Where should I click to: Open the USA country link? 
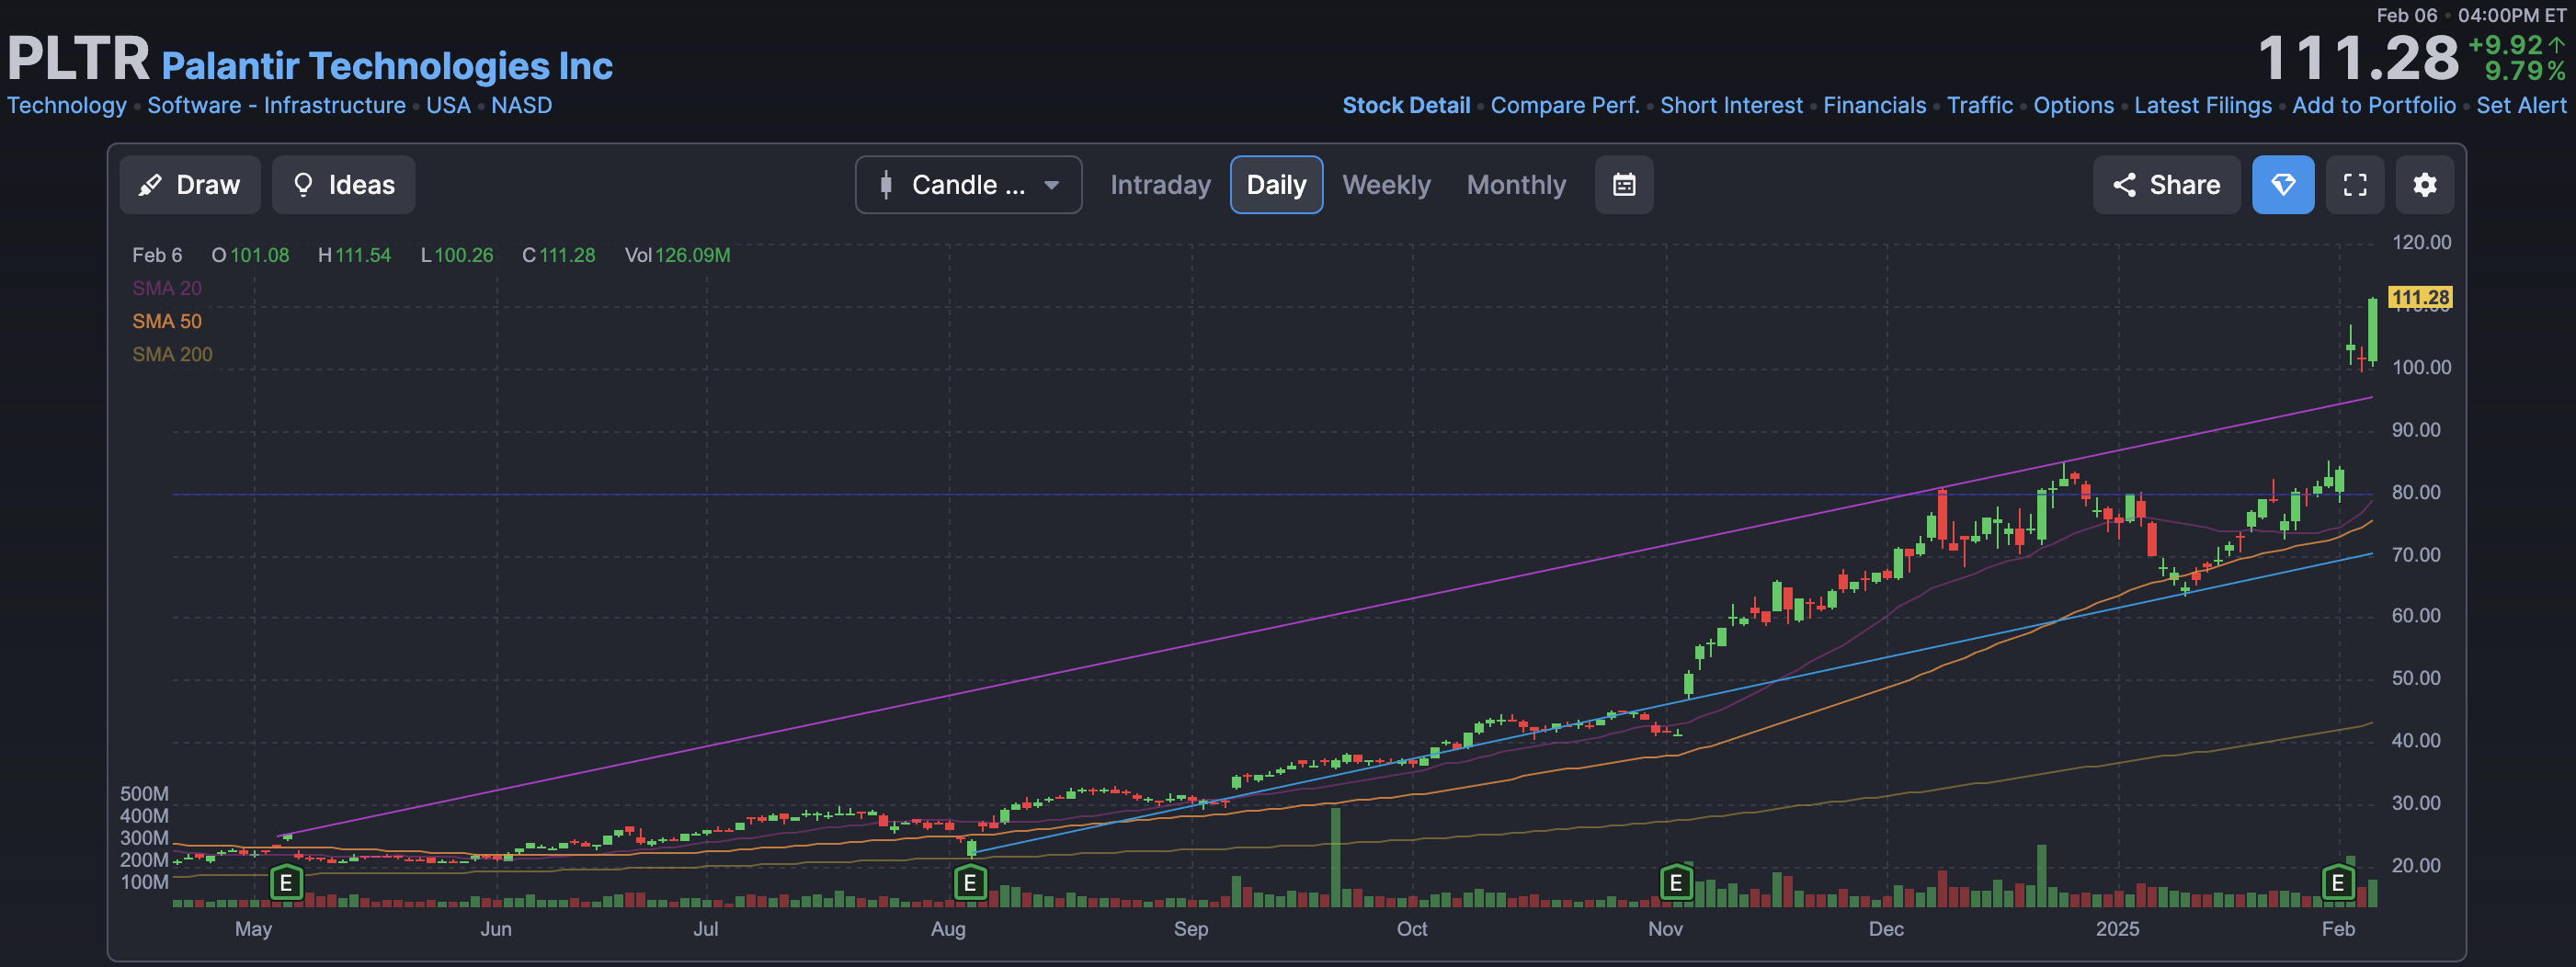pos(448,105)
